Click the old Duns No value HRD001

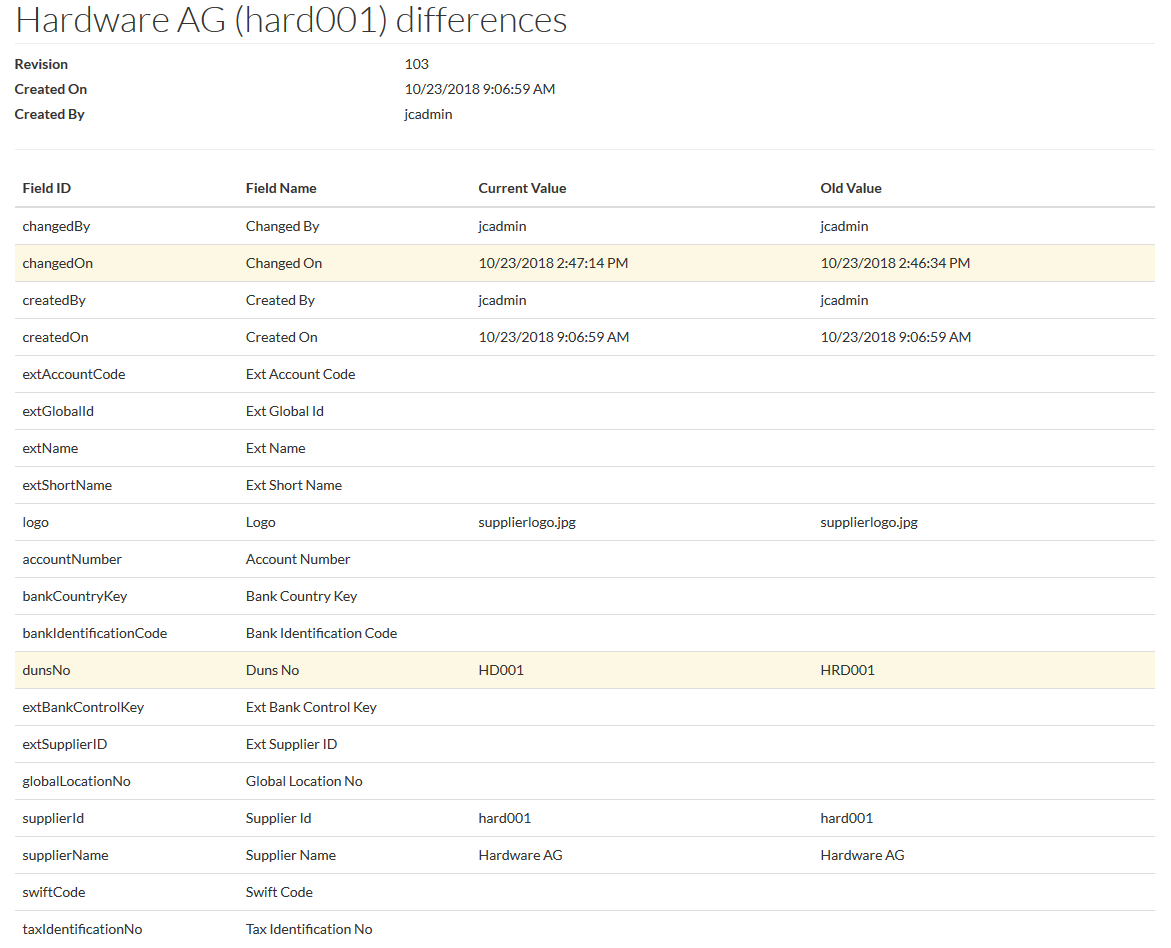(847, 670)
